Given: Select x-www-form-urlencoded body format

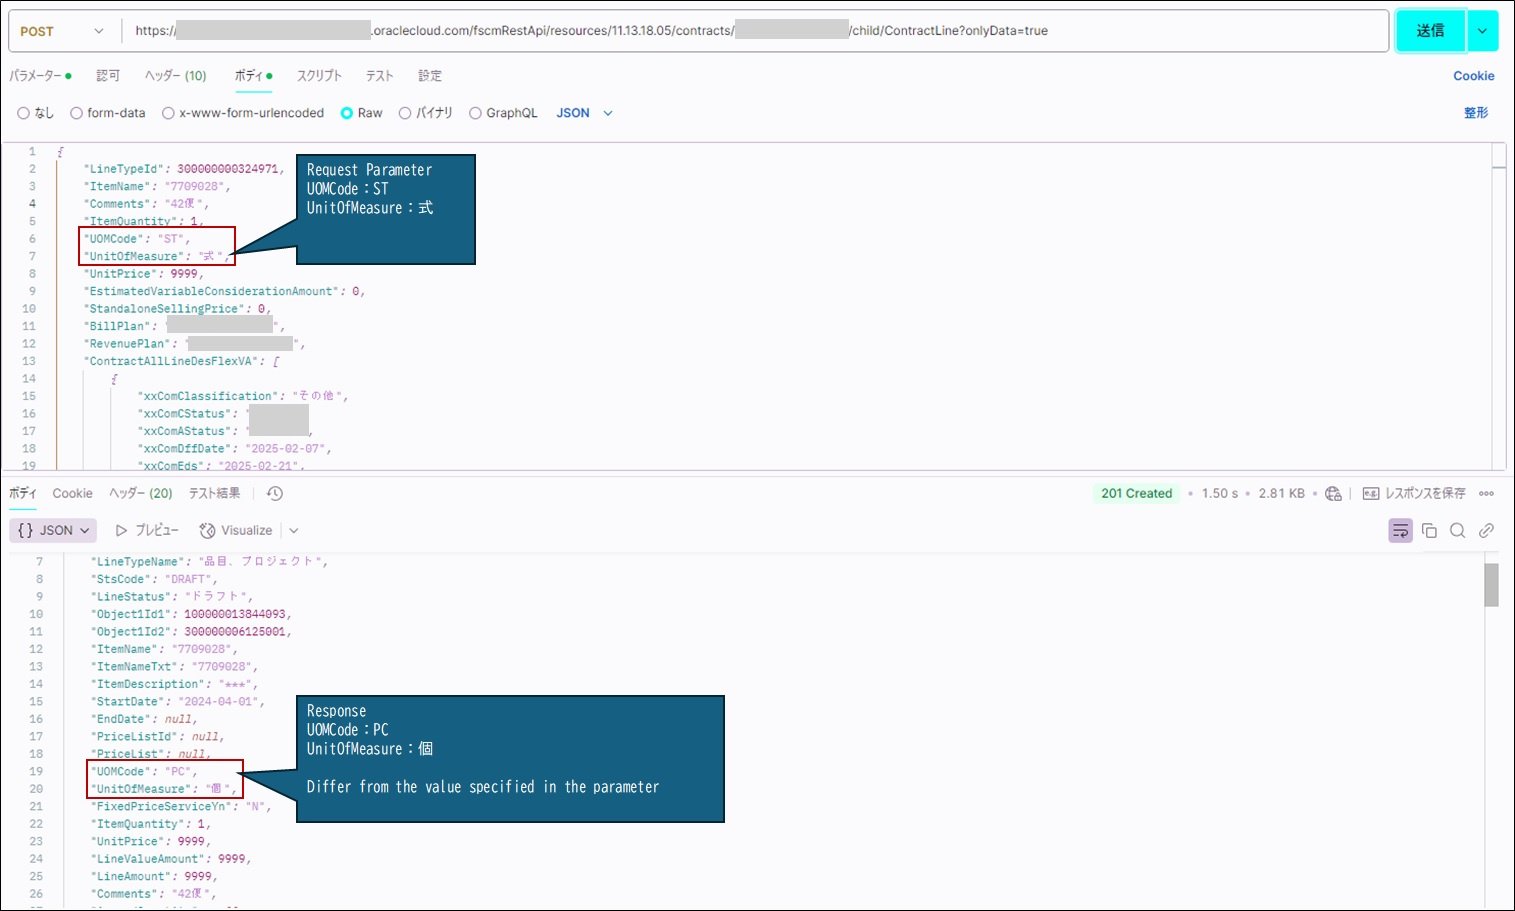Looking at the screenshot, I should (243, 112).
